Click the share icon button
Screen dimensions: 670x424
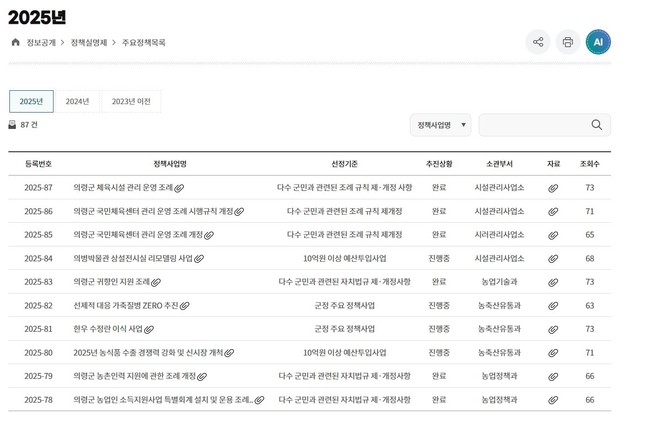(x=538, y=42)
